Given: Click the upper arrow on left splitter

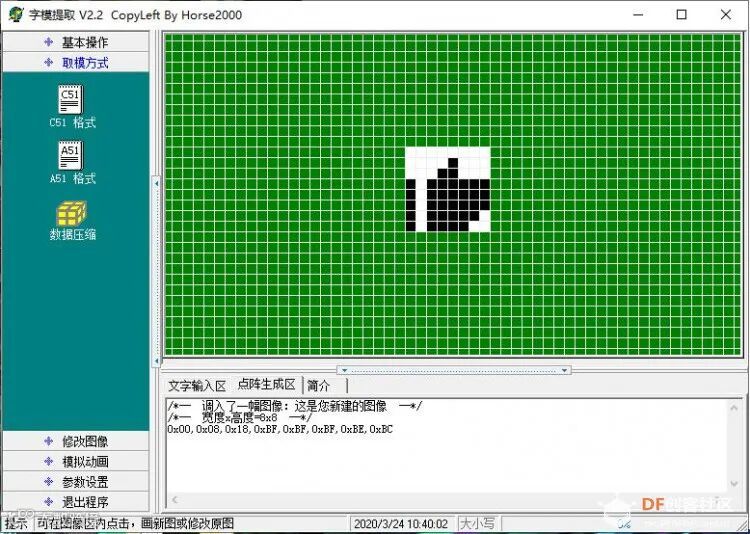Looking at the screenshot, I should point(156,183).
